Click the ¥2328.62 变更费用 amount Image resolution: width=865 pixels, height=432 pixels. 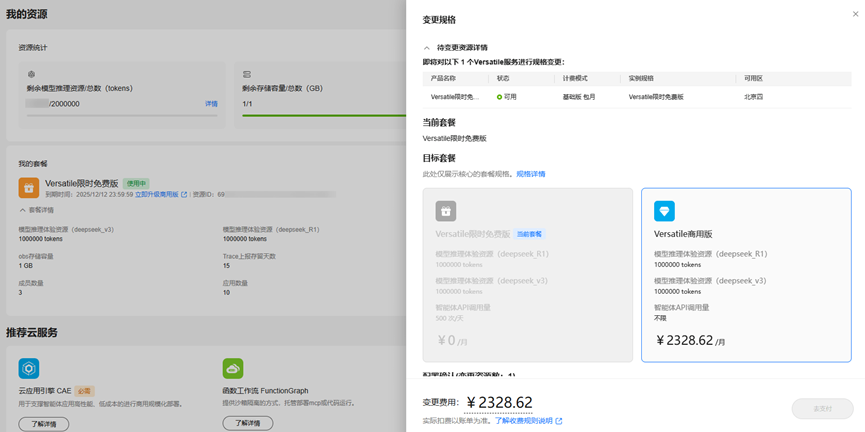499,403
